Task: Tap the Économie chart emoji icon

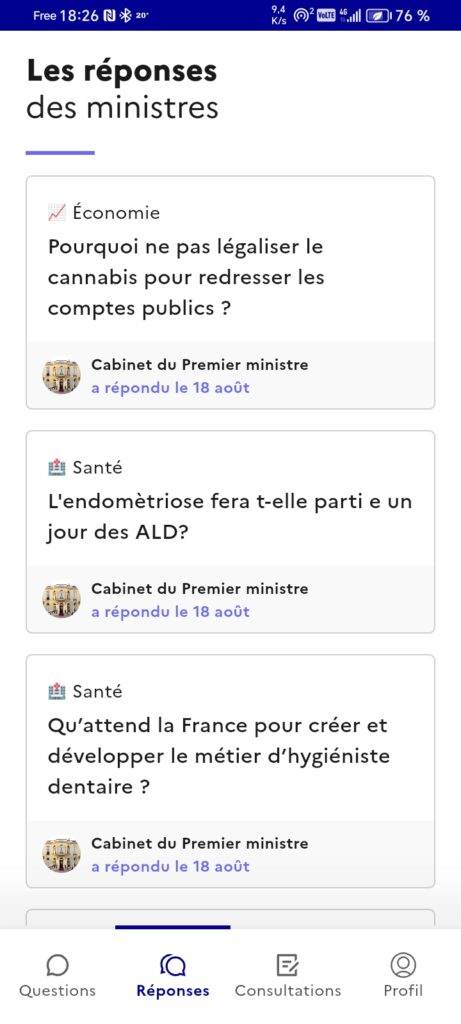Action: click(x=57, y=212)
